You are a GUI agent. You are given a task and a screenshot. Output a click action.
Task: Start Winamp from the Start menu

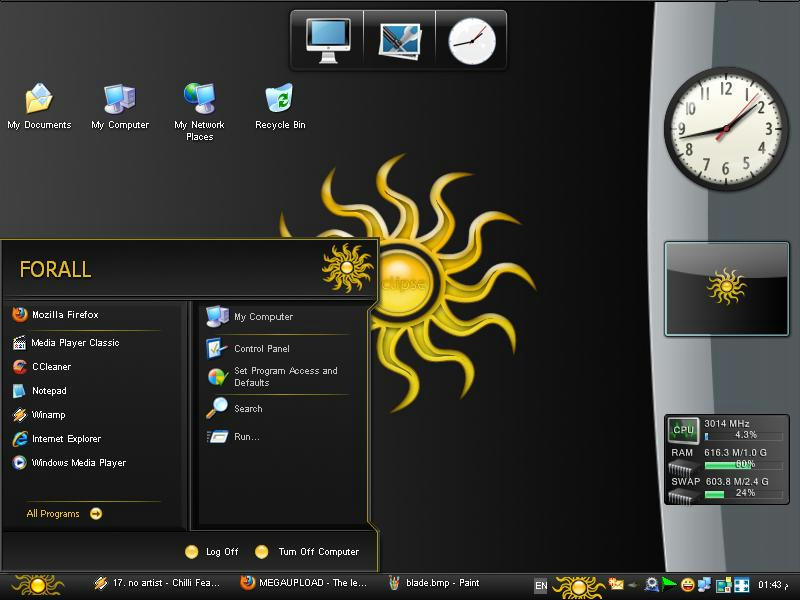[39, 415]
